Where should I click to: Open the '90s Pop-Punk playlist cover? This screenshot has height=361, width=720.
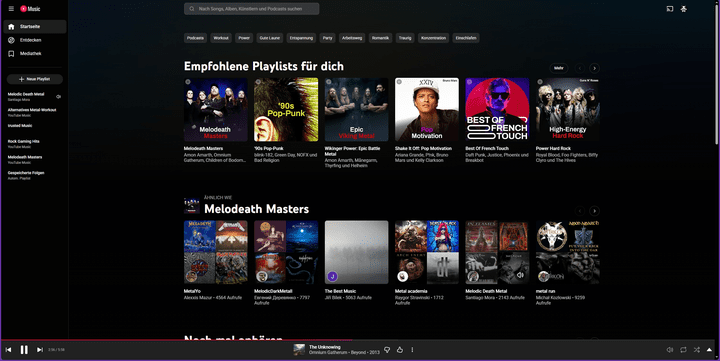(x=286, y=109)
